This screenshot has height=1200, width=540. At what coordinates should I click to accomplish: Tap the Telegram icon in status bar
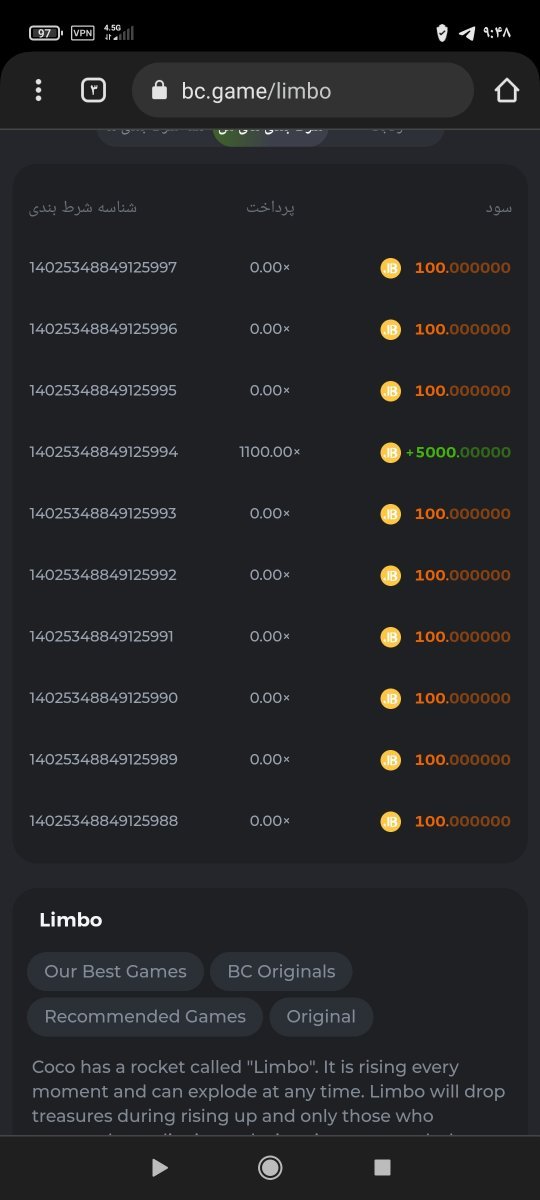pos(466,33)
